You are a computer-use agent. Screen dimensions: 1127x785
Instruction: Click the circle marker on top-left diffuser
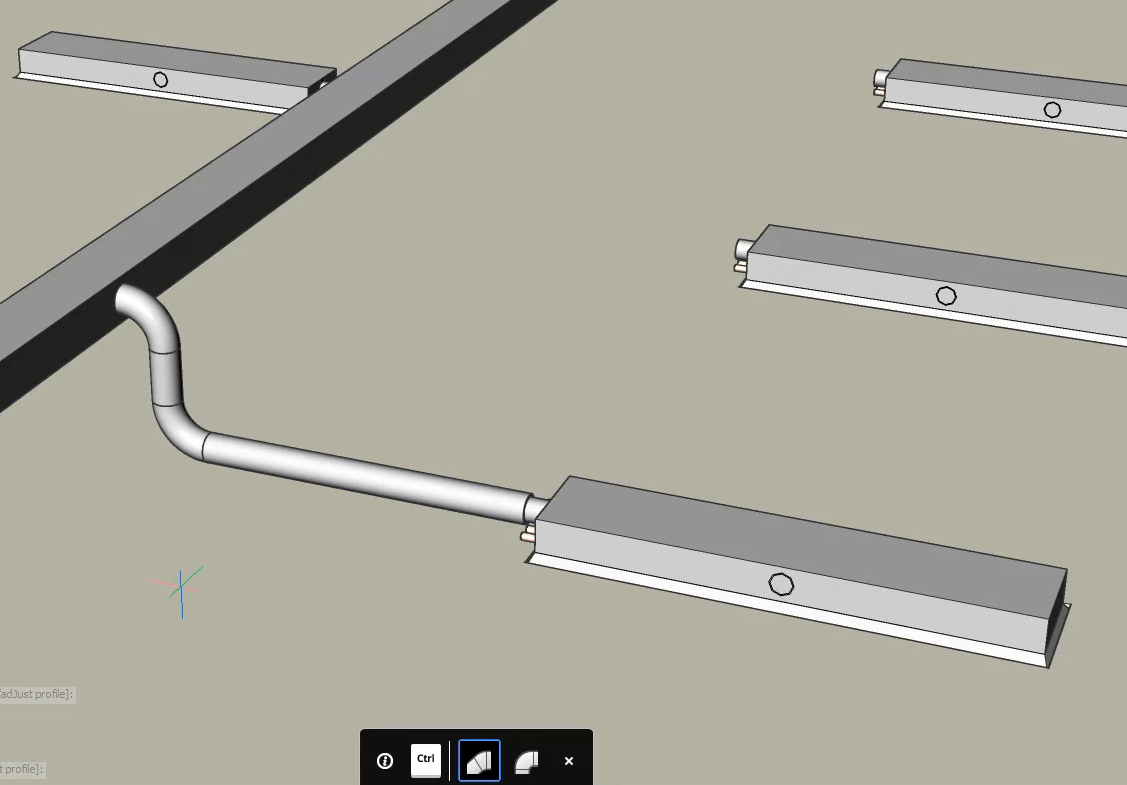pos(160,80)
